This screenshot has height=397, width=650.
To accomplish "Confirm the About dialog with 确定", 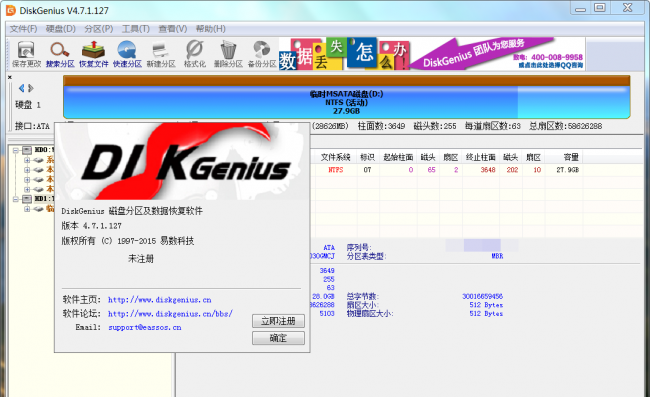I will pos(278,338).
